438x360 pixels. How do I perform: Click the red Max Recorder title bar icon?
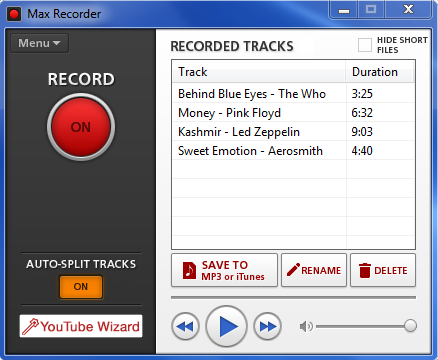[14, 14]
